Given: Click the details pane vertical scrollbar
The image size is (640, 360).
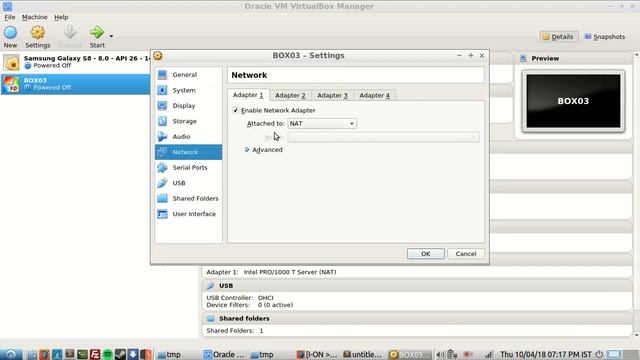Looking at the screenshot, I should [636, 195].
